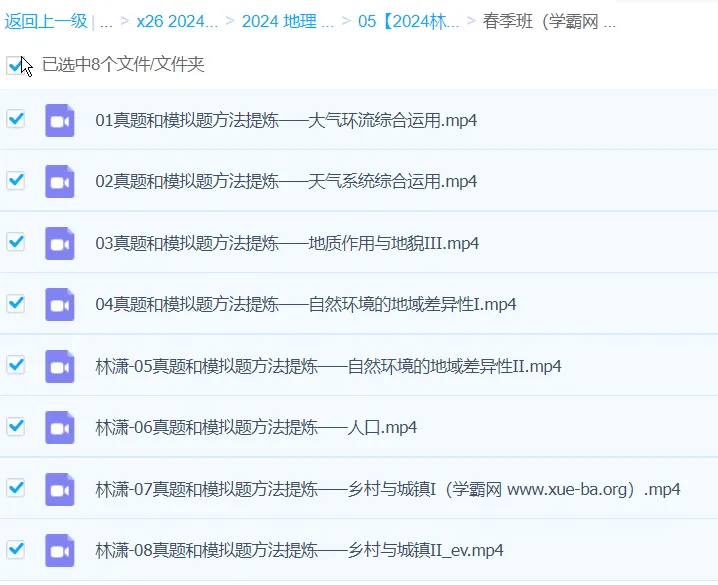The width and height of the screenshot is (718, 585).
Task: Toggle the select-all checkbox beside 已选中8个文件
Action: pyautogui.click(x=15, y=65)
